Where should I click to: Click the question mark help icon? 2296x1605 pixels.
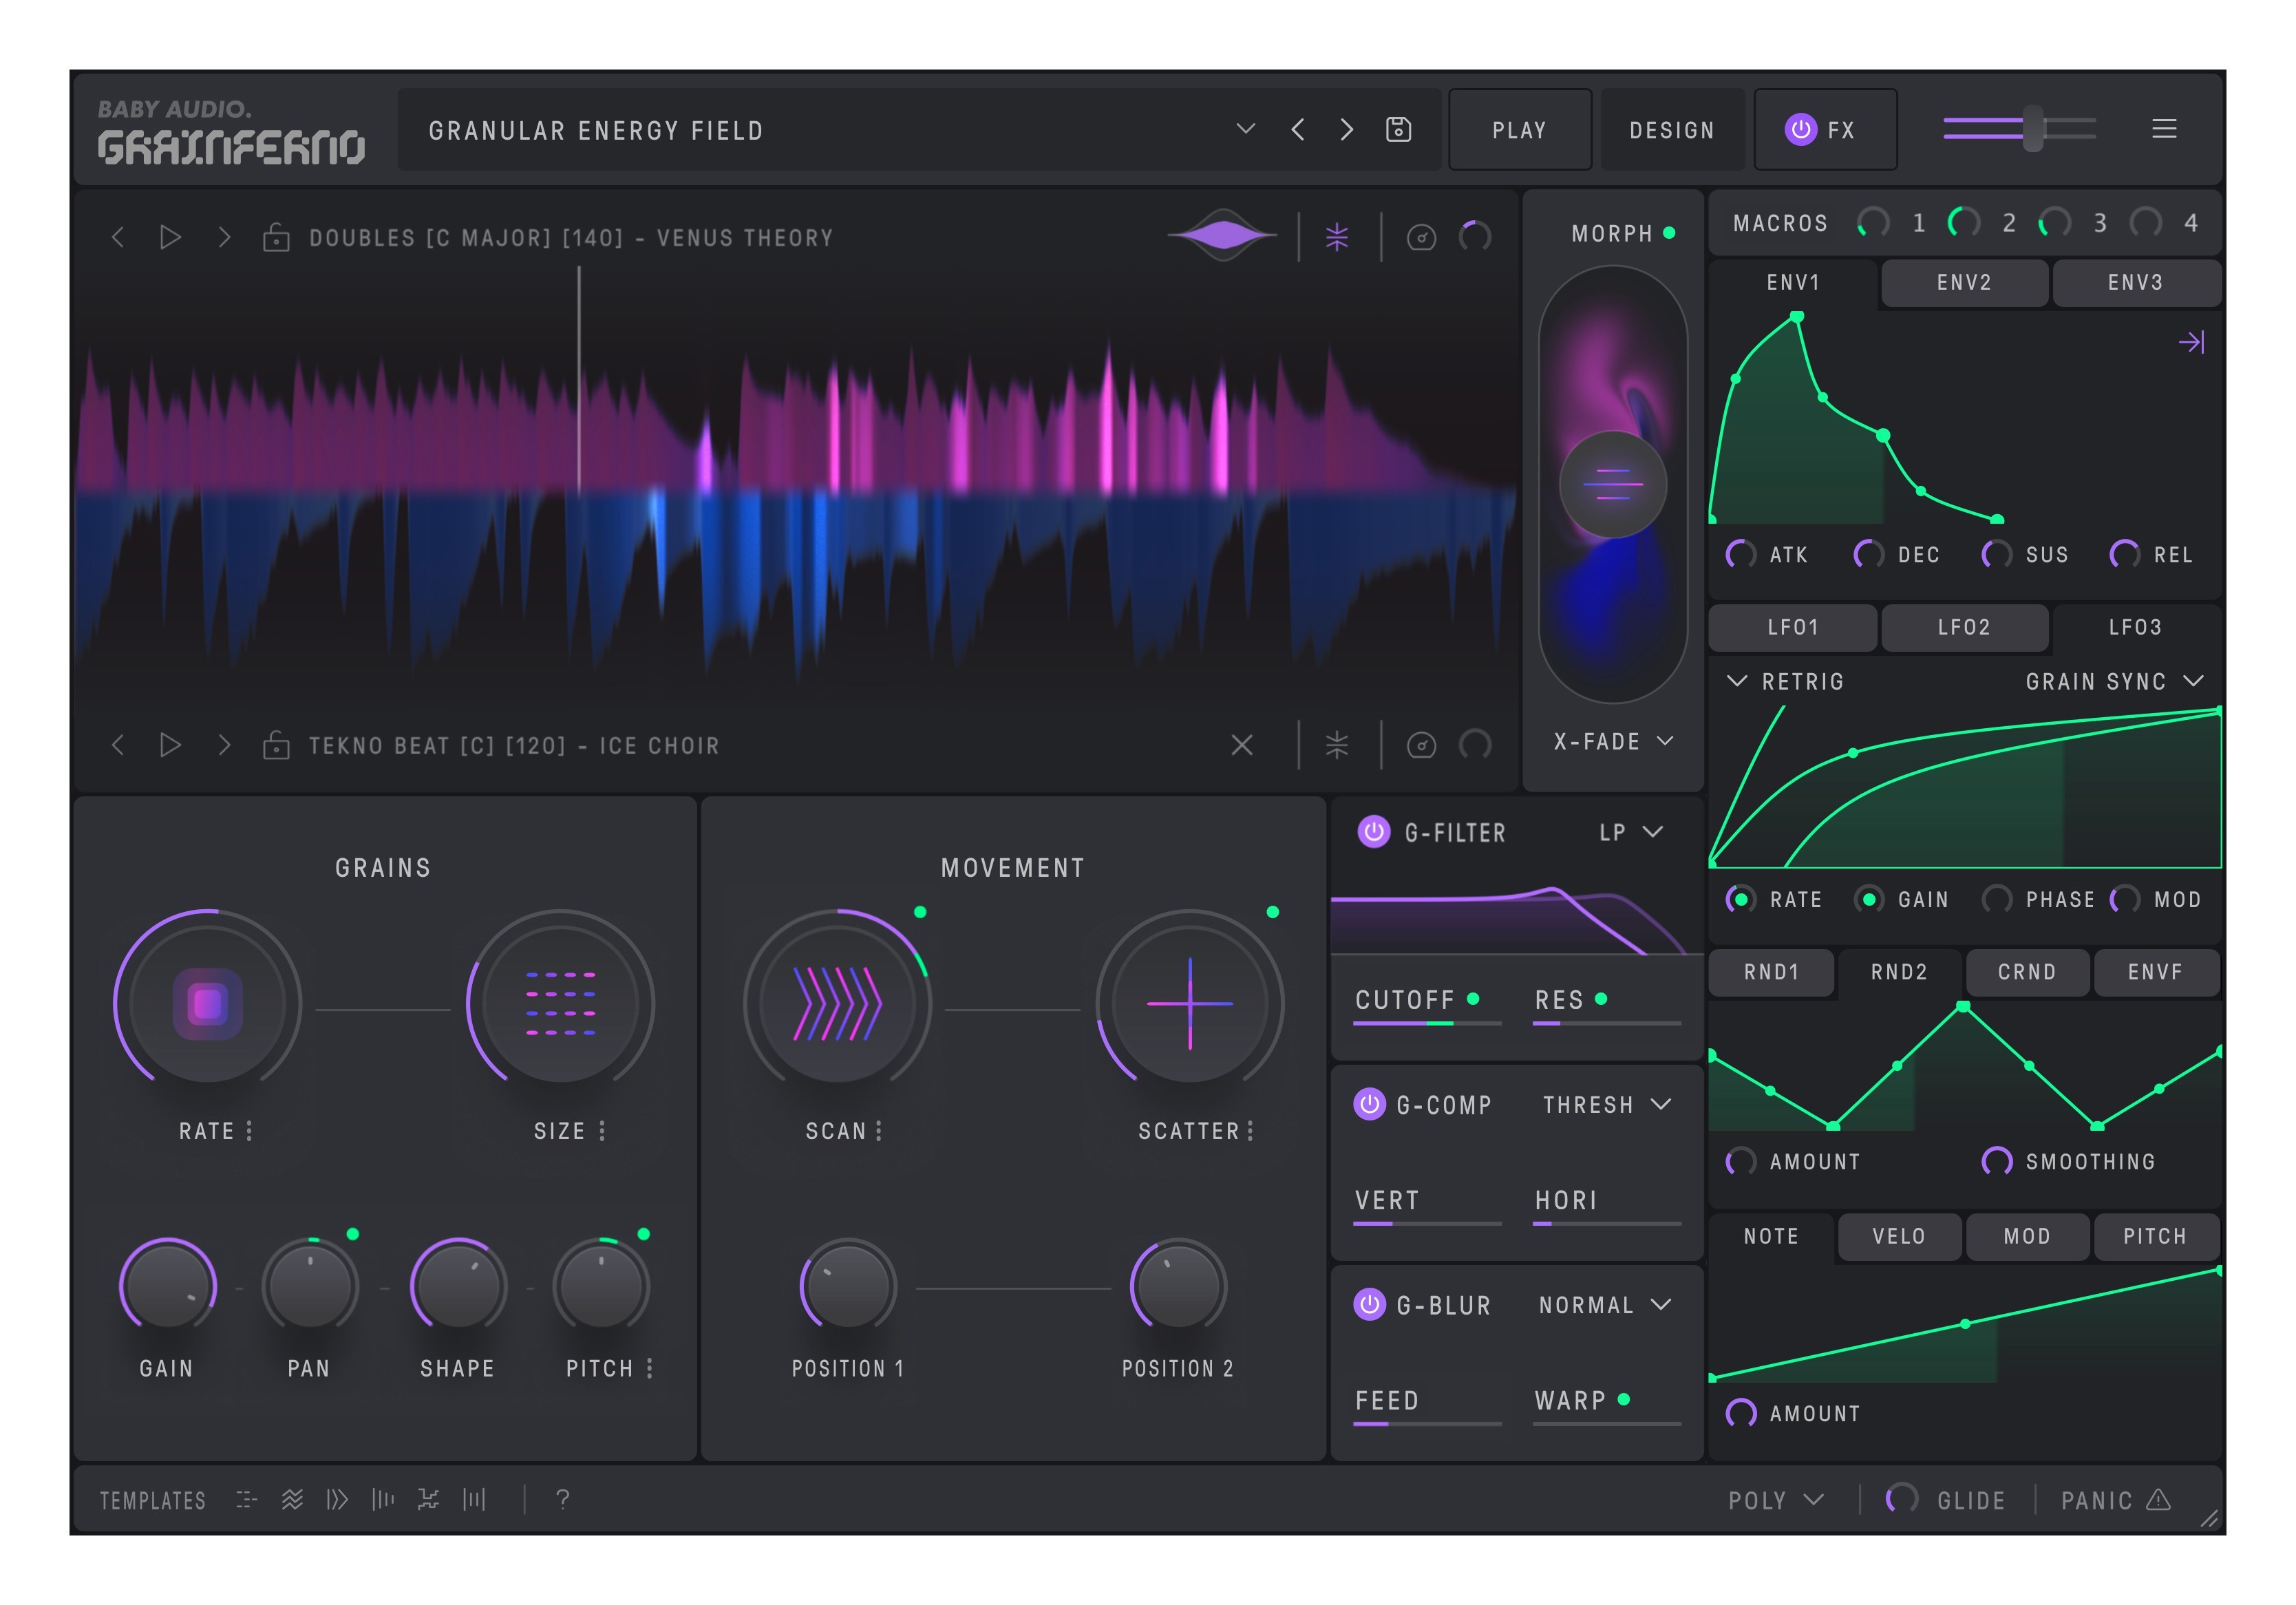coord(563,1498)
